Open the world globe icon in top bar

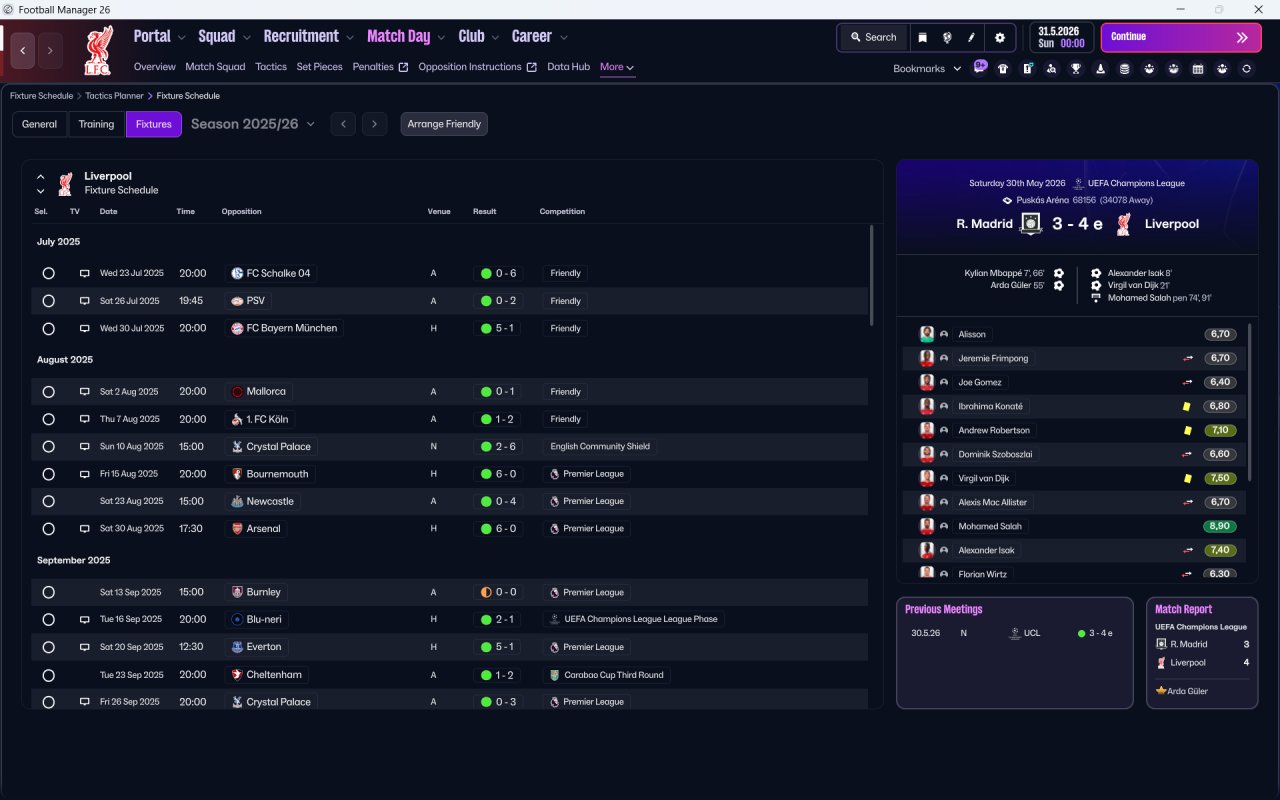(x=947, y=37)
